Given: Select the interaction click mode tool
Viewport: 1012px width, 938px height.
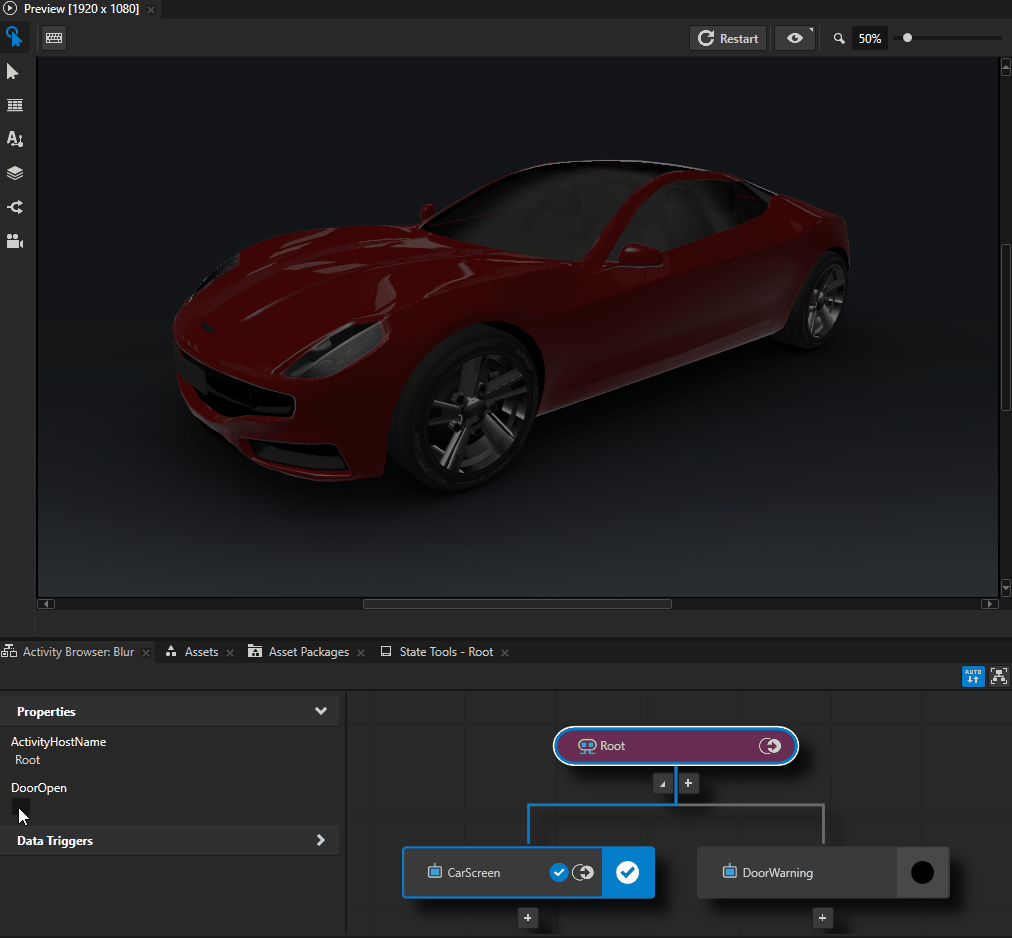Looking at the screenshot, I should [x=14, y=36].
